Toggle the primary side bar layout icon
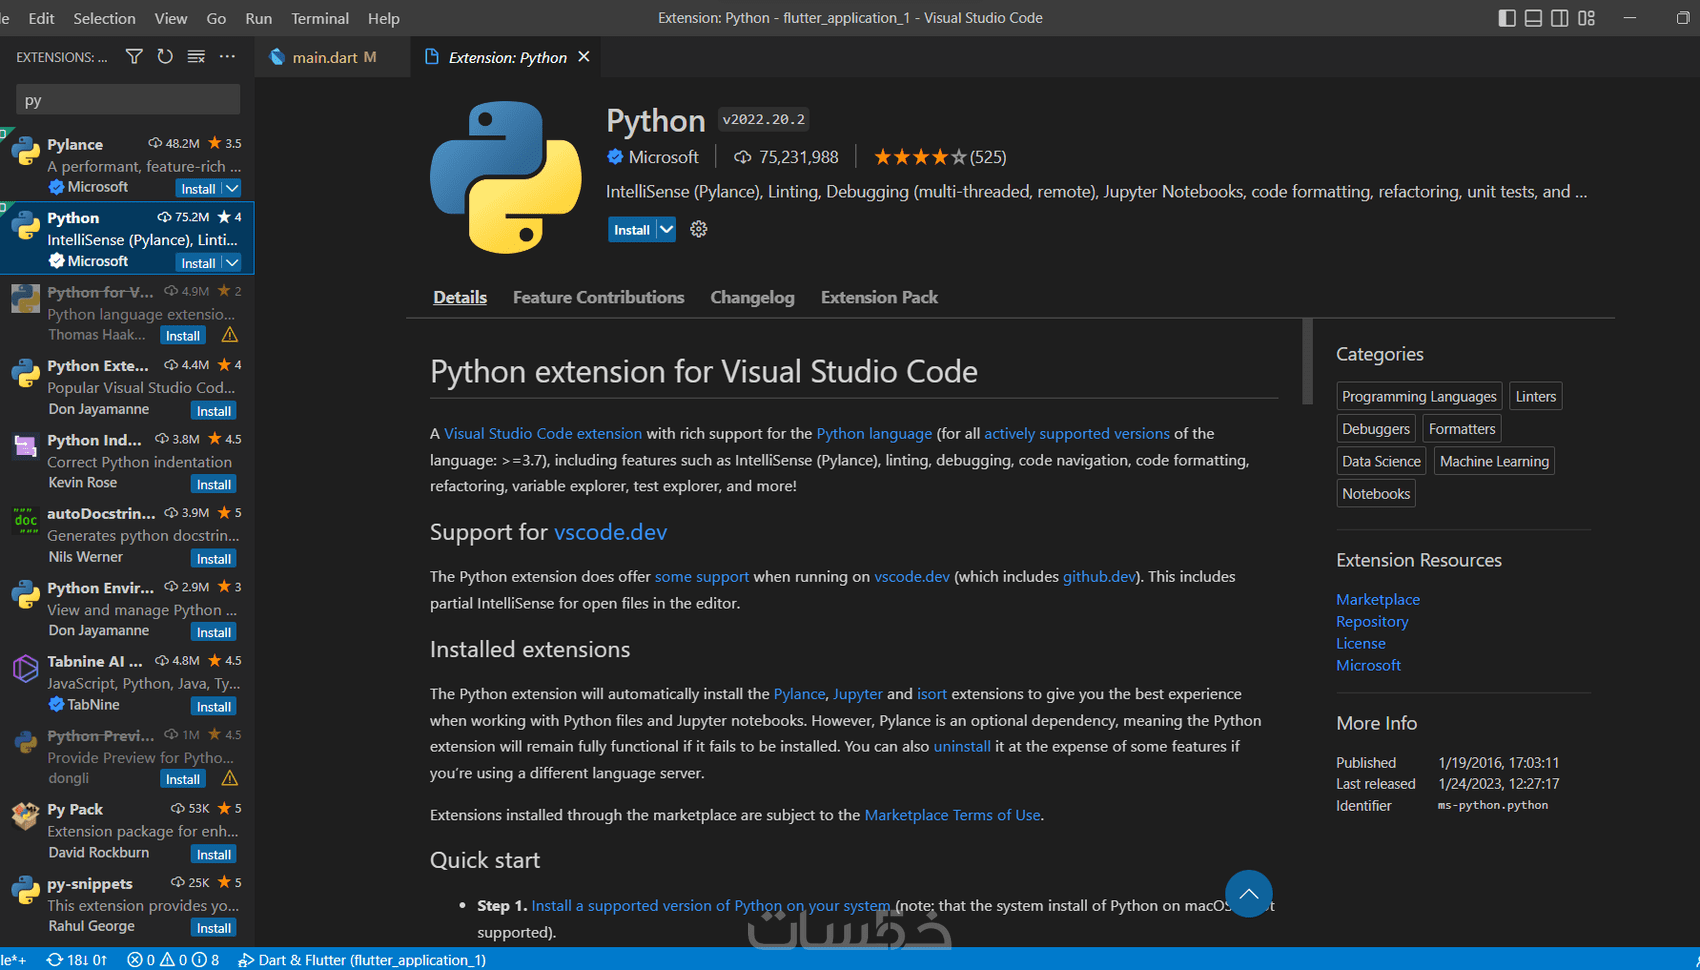 [1507, 18]
